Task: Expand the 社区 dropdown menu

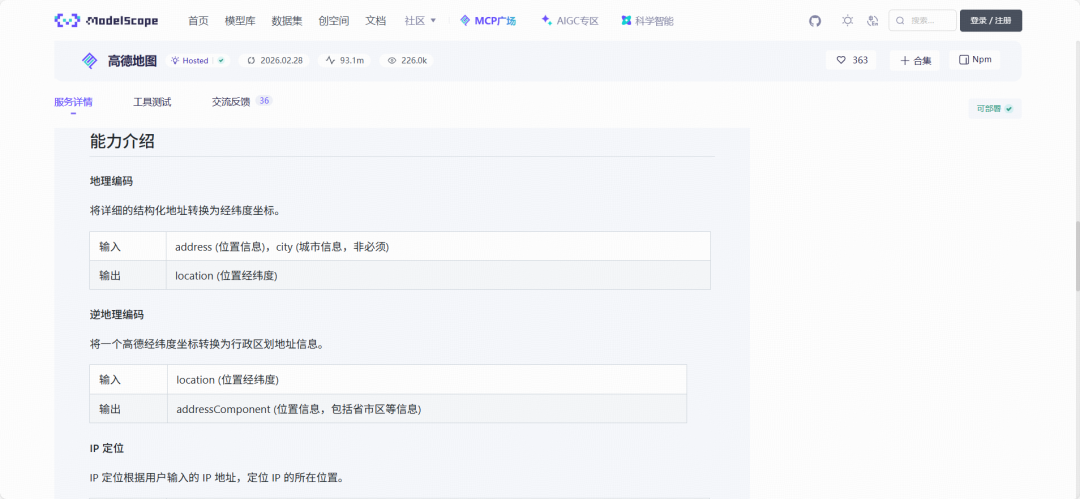Action: pos(420,21)
